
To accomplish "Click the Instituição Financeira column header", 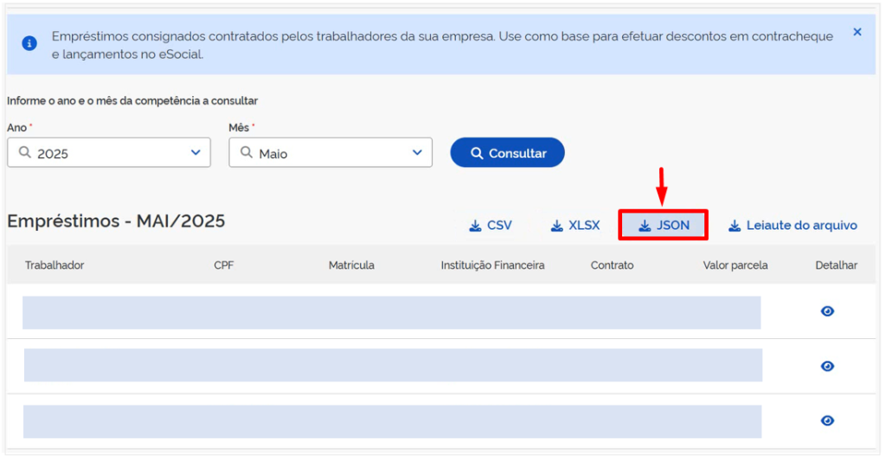I will coord(493,265).
